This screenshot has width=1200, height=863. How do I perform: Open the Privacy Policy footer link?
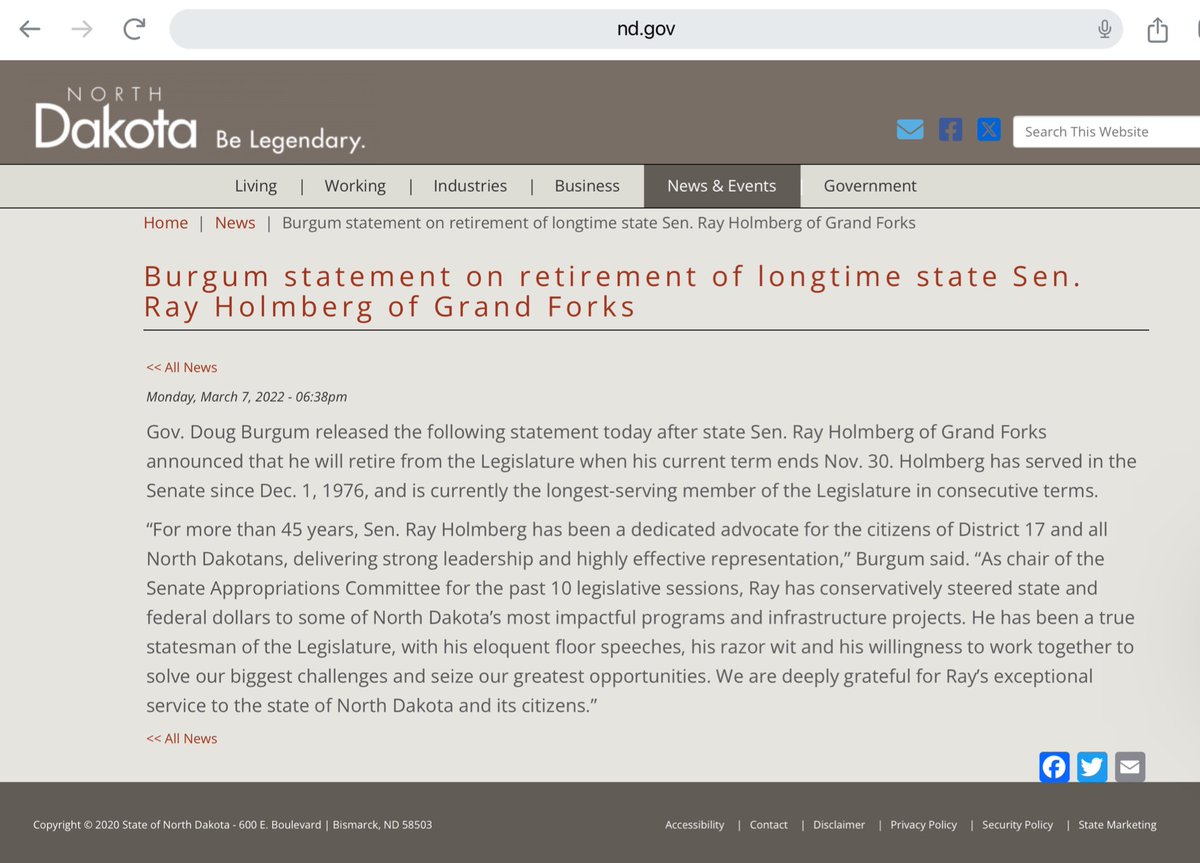point(924,825)
